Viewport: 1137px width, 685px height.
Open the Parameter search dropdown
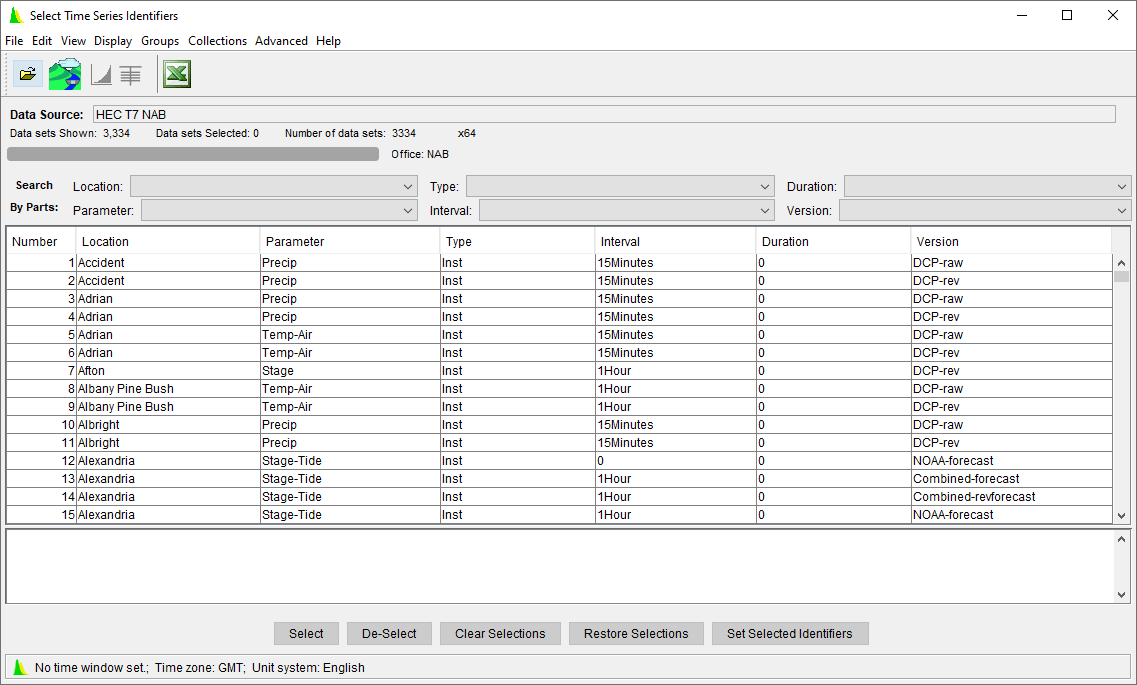point(279,210)
